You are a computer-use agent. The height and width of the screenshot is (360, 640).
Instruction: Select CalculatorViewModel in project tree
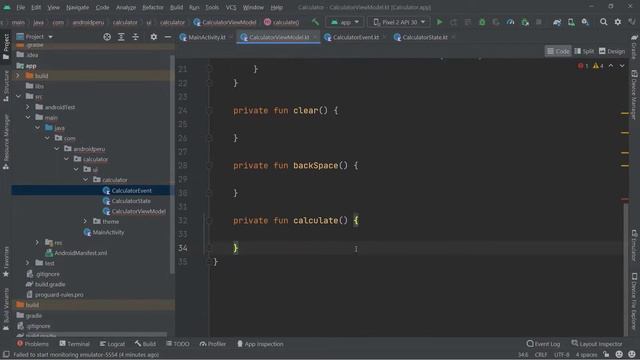(138, 211)
